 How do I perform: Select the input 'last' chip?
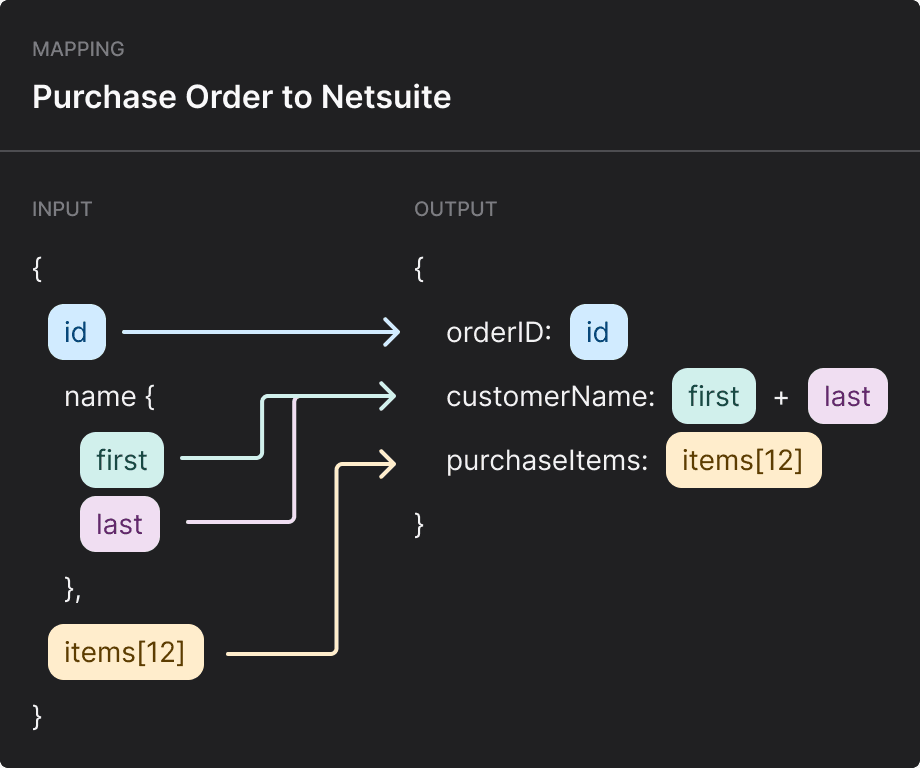tap(120, 524)
